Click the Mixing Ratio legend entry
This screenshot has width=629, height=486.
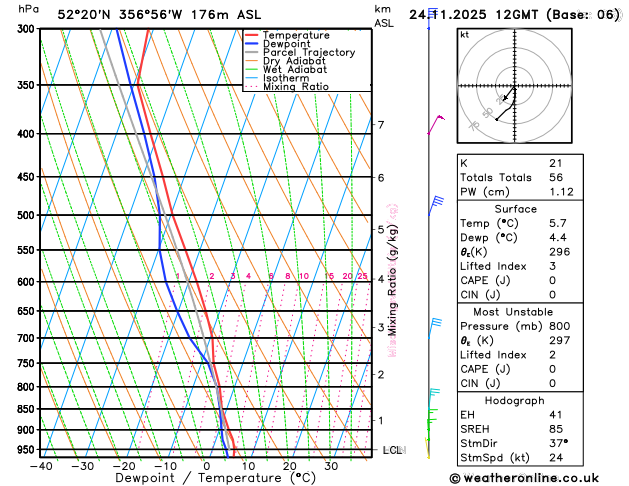287,87
